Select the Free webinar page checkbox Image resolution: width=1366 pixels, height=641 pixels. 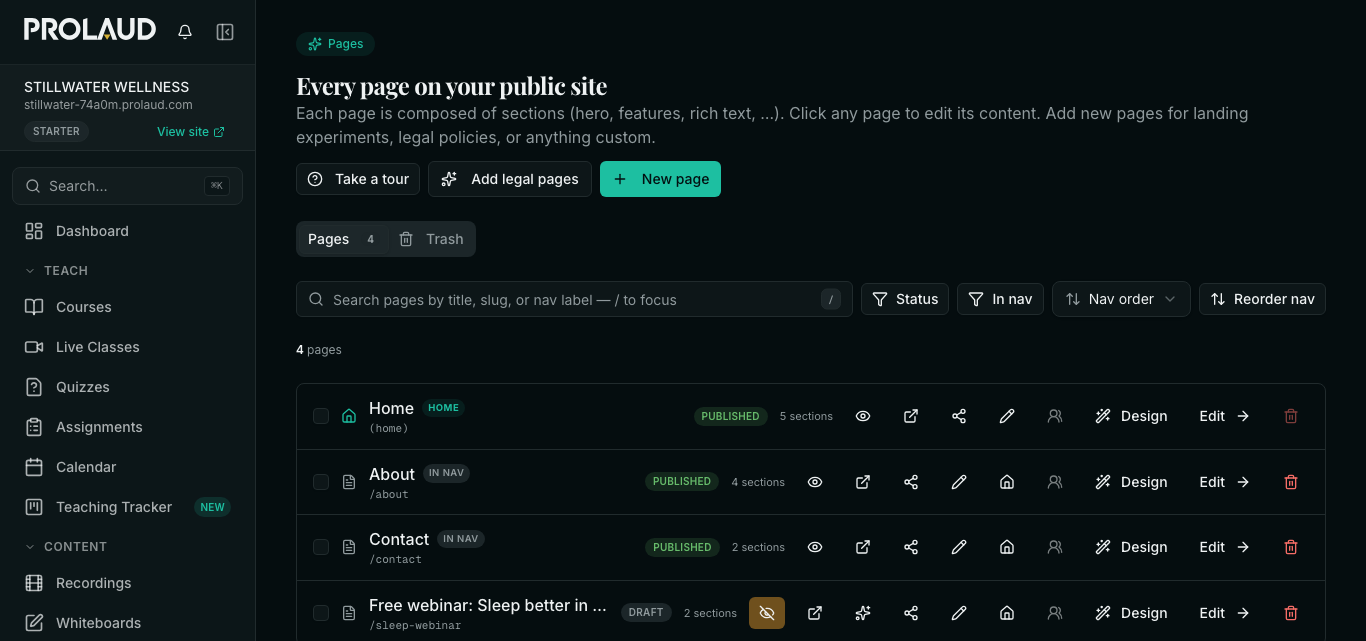(x=321, y=613)
